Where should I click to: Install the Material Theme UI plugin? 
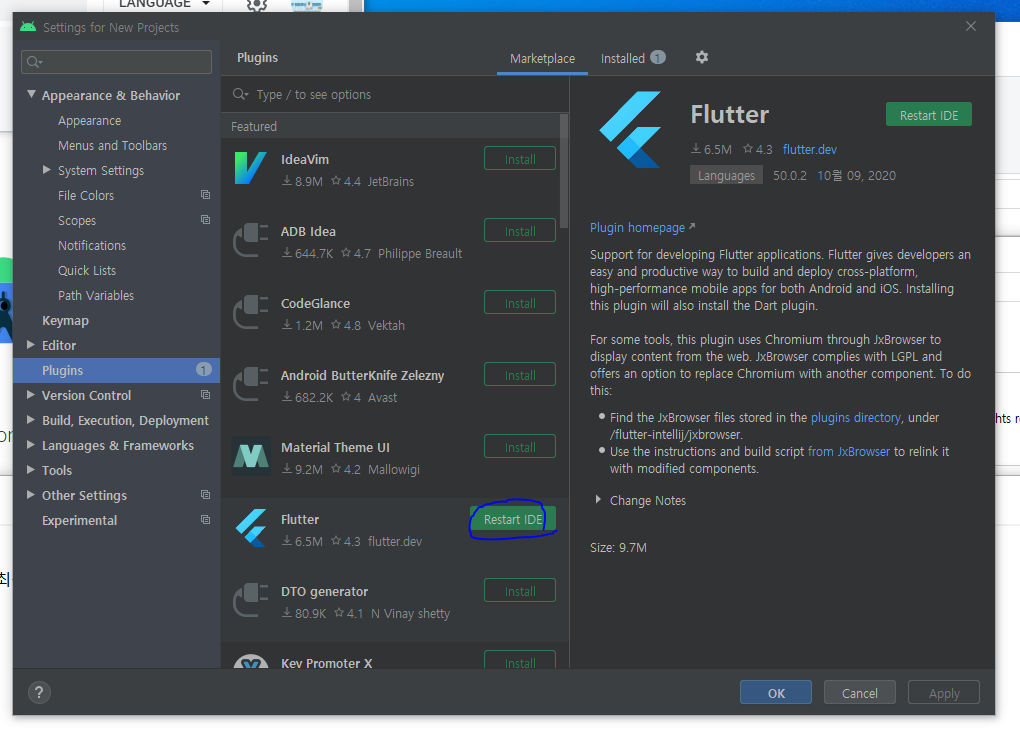pos(520,447)
